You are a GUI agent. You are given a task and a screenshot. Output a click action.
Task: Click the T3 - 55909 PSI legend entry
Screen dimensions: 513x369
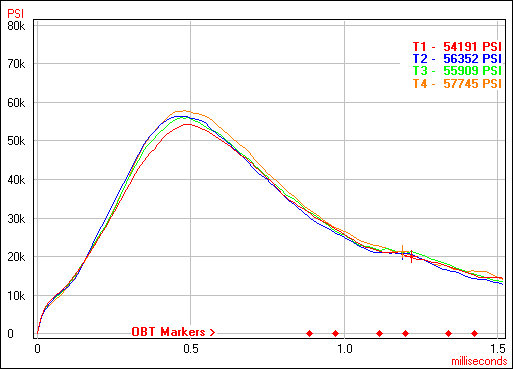pos(457,71)
